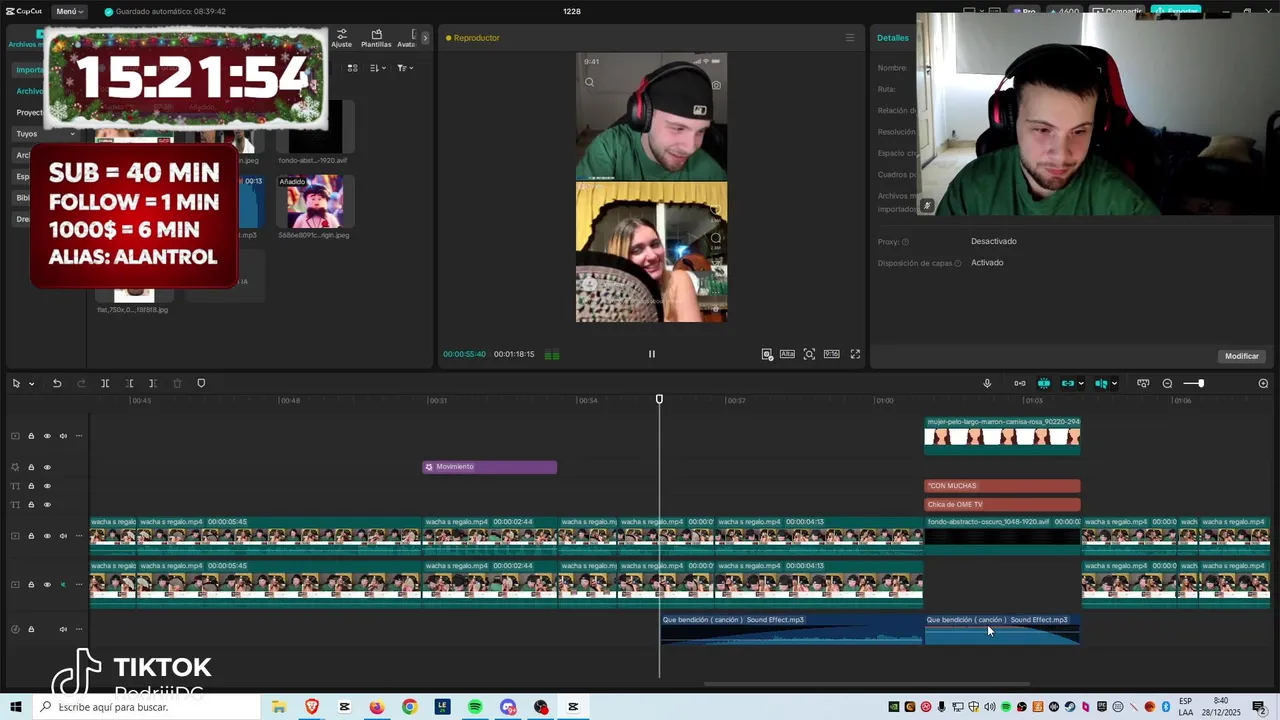The width and height of the screenshot is (1280, 720).
Task: Select the "CON MUCHAS" text clip
Action: (x=1002, y=486)
